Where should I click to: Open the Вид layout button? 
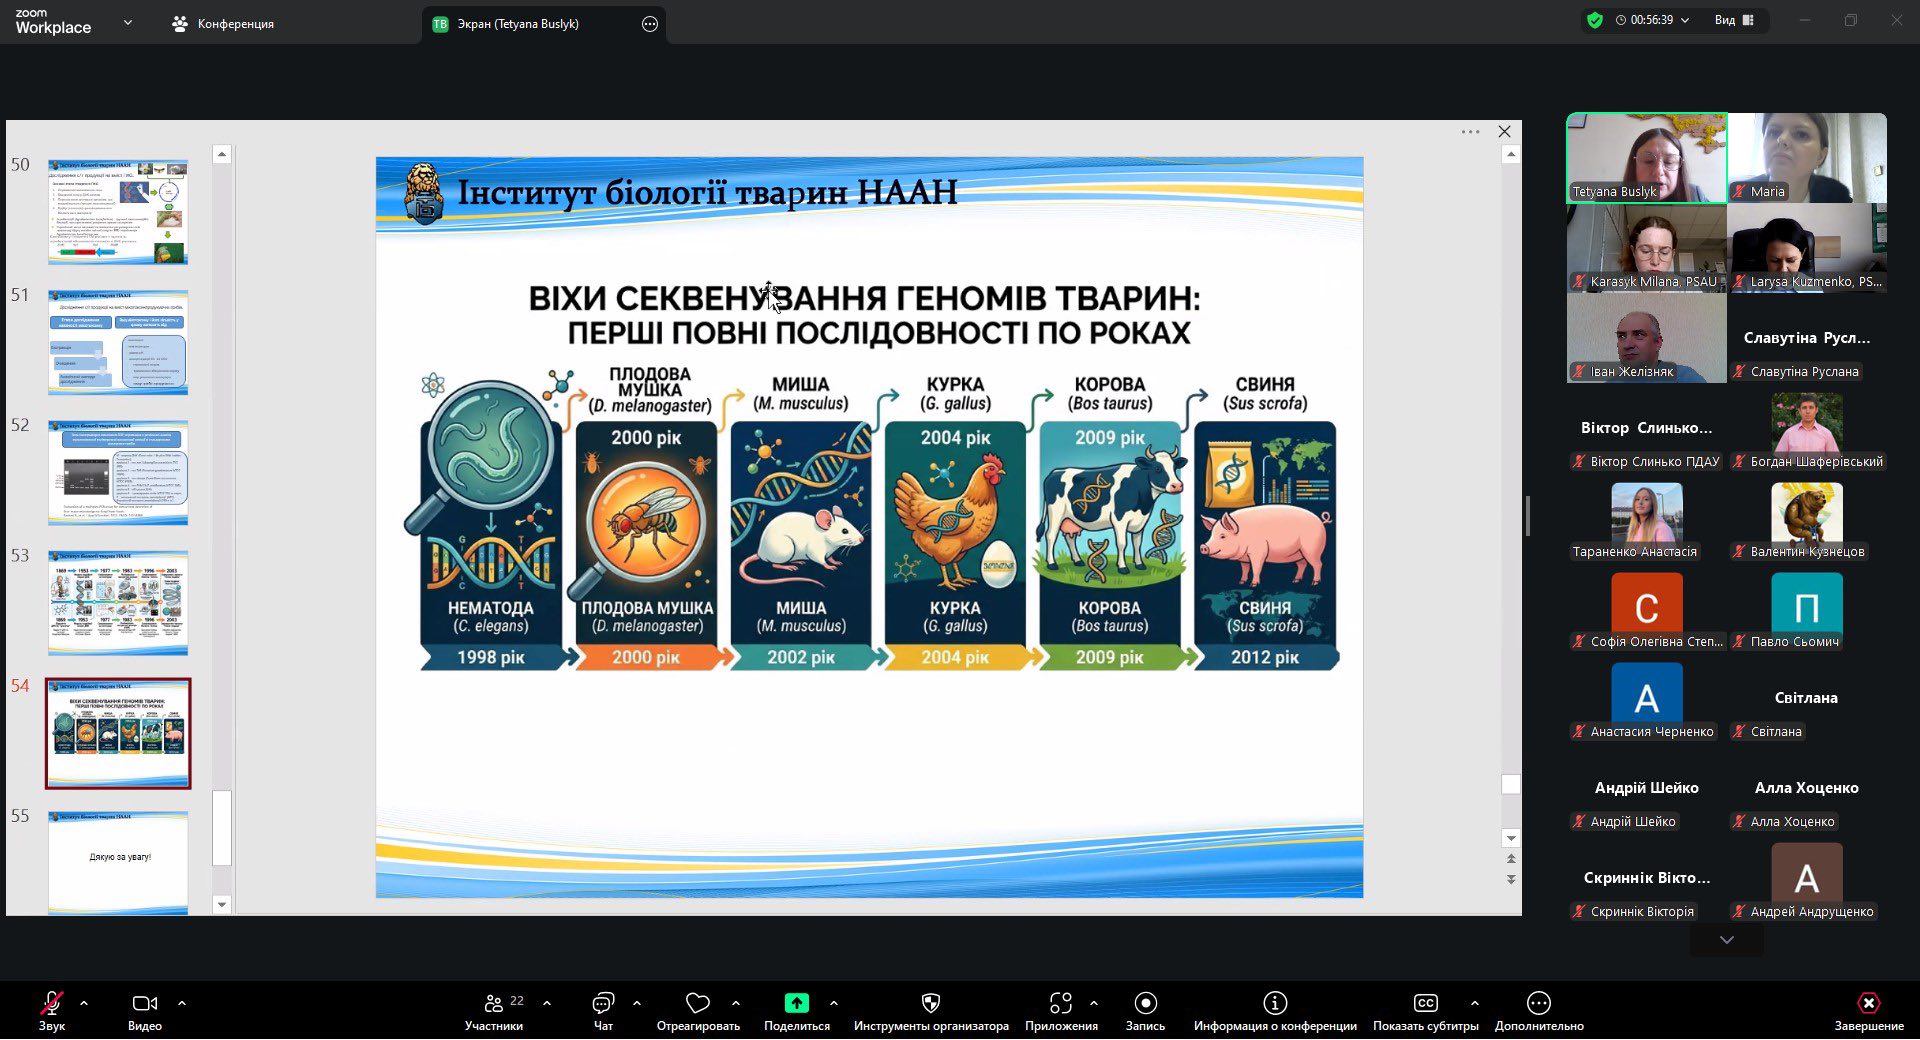(x=1734, y=20)
